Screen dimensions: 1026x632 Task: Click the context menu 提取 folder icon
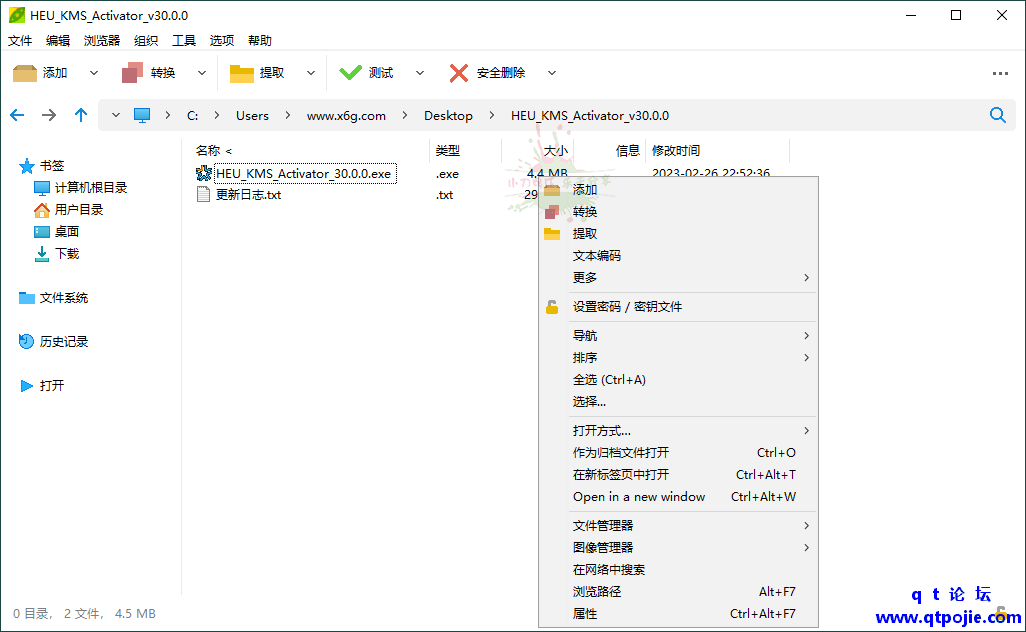[552, 234]
